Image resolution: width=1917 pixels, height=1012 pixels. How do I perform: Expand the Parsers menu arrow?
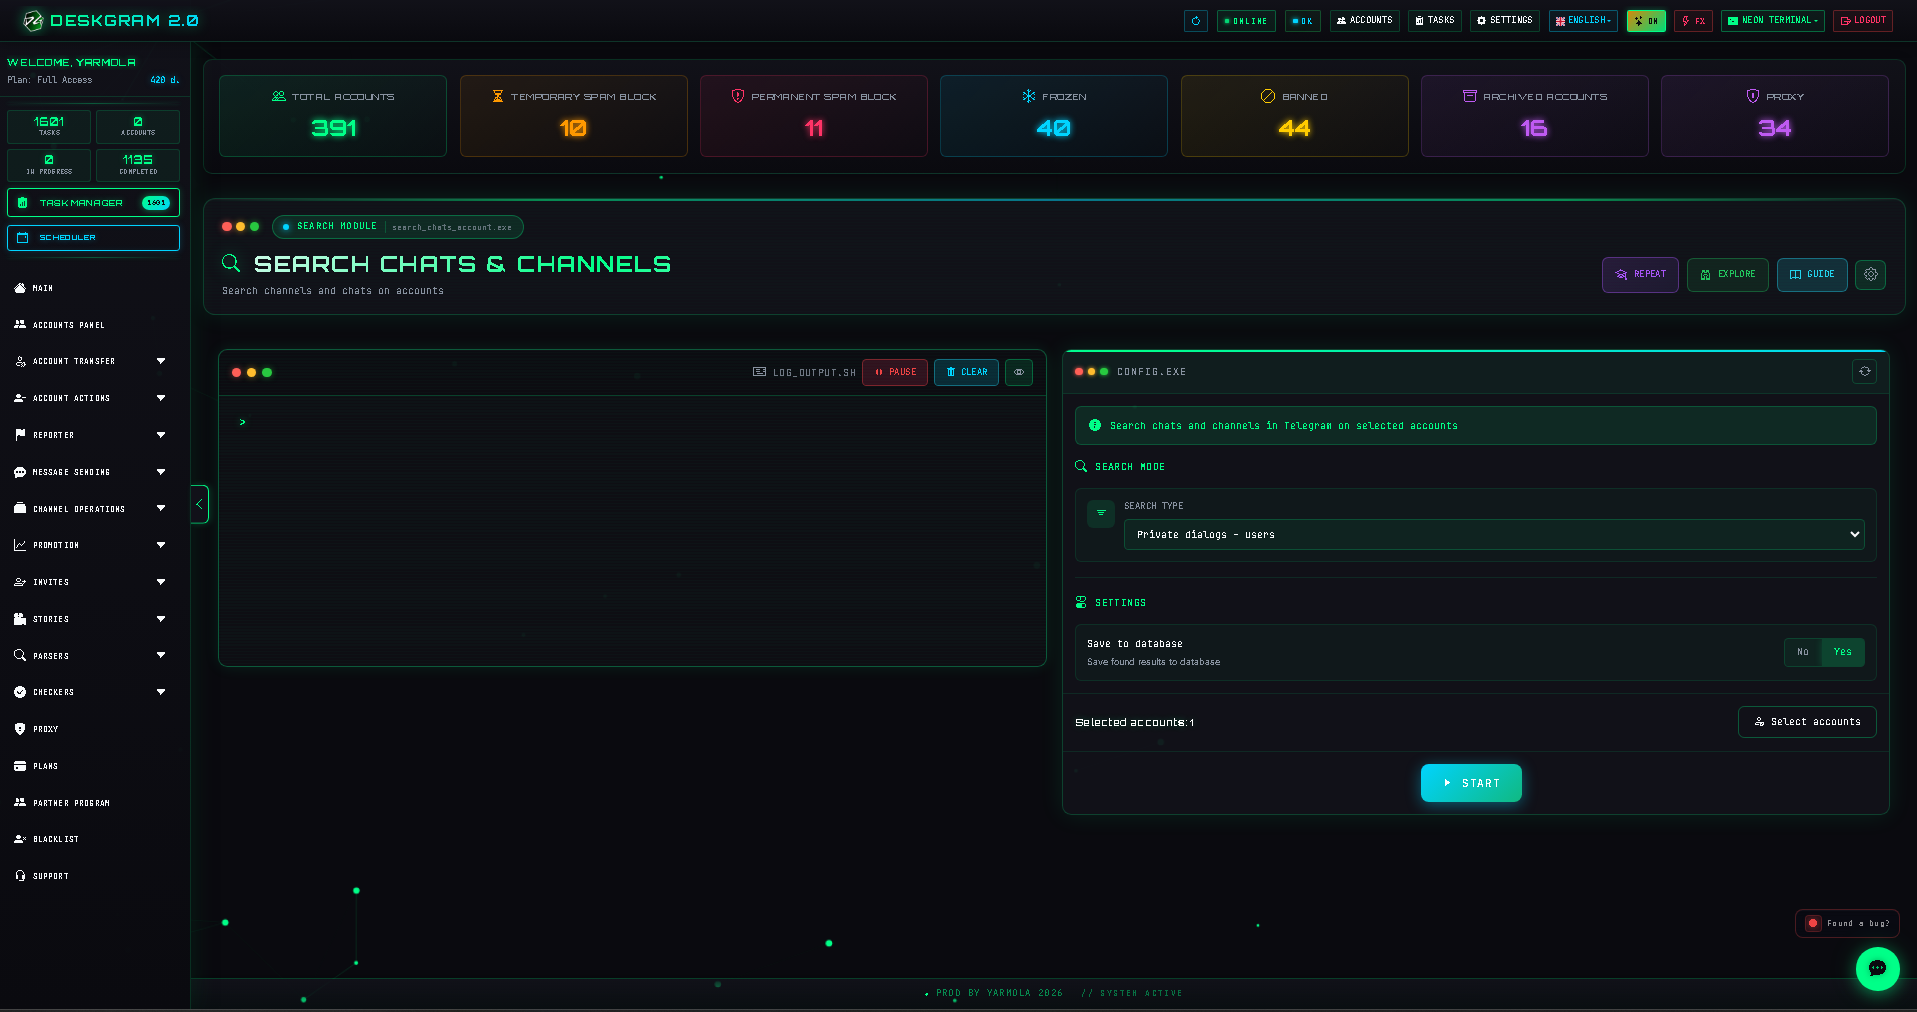point(161,655)
